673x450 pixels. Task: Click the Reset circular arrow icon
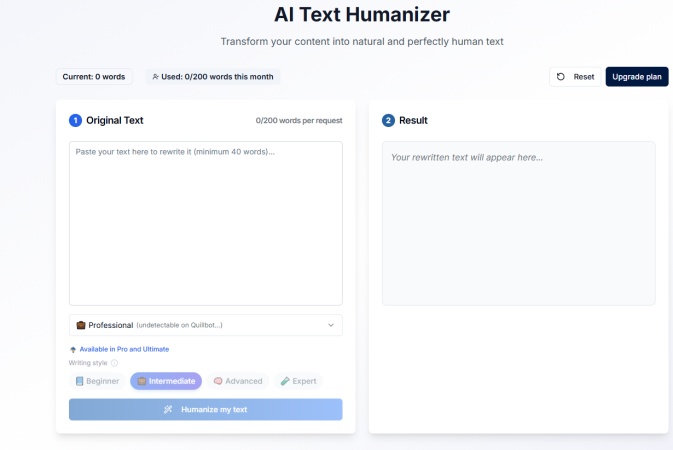coord(561,77)
